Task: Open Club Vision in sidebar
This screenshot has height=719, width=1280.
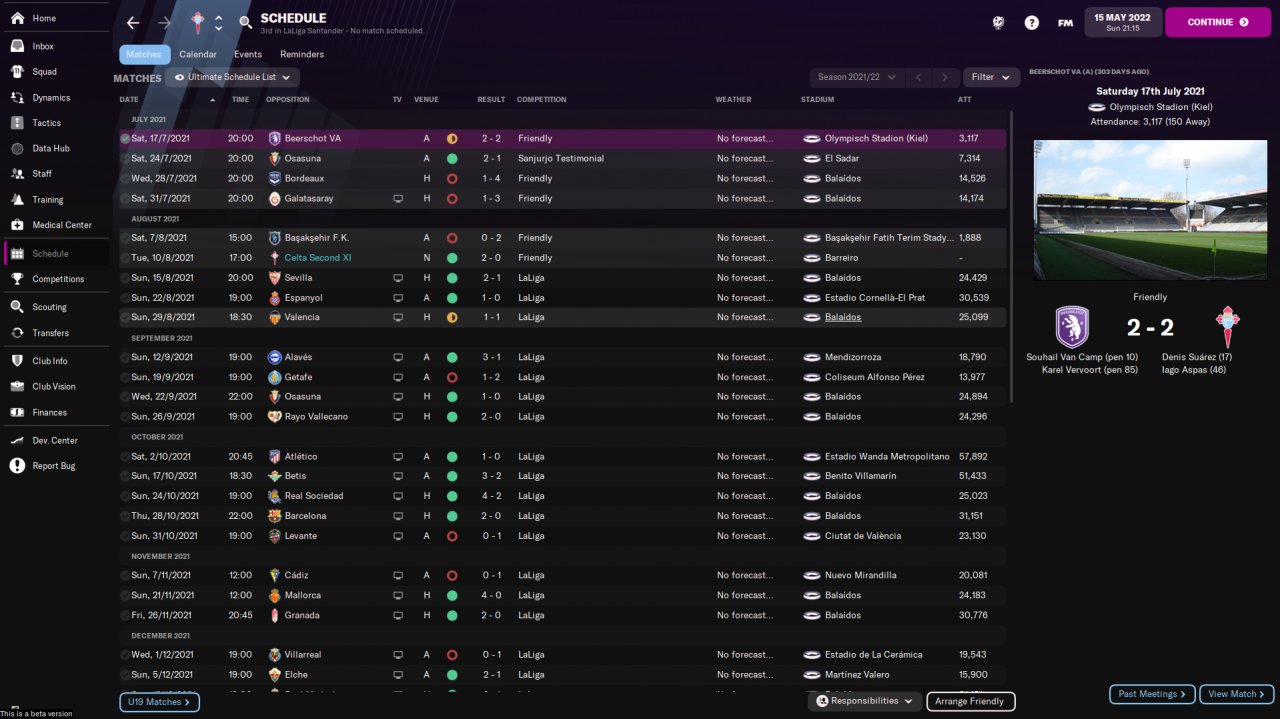Action: (x=53, y=387)
